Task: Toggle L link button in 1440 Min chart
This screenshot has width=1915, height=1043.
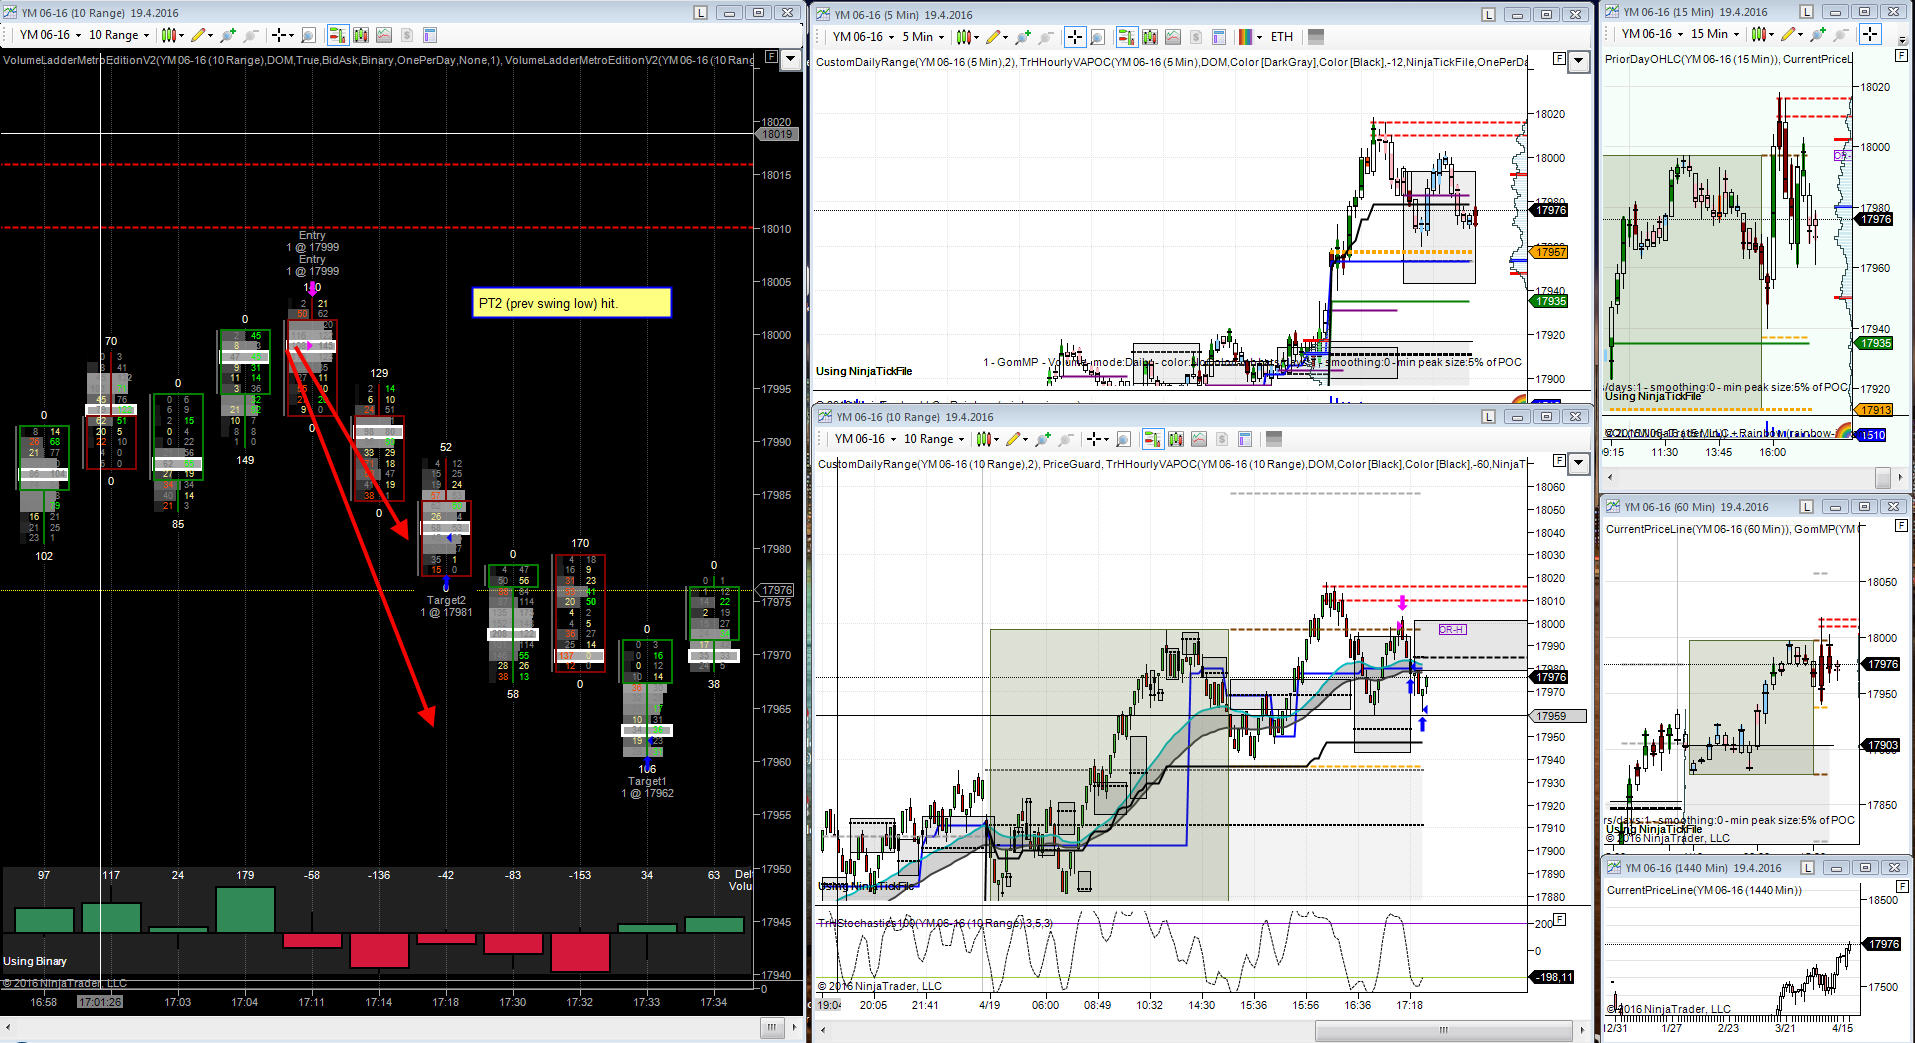Action: 1809,868
